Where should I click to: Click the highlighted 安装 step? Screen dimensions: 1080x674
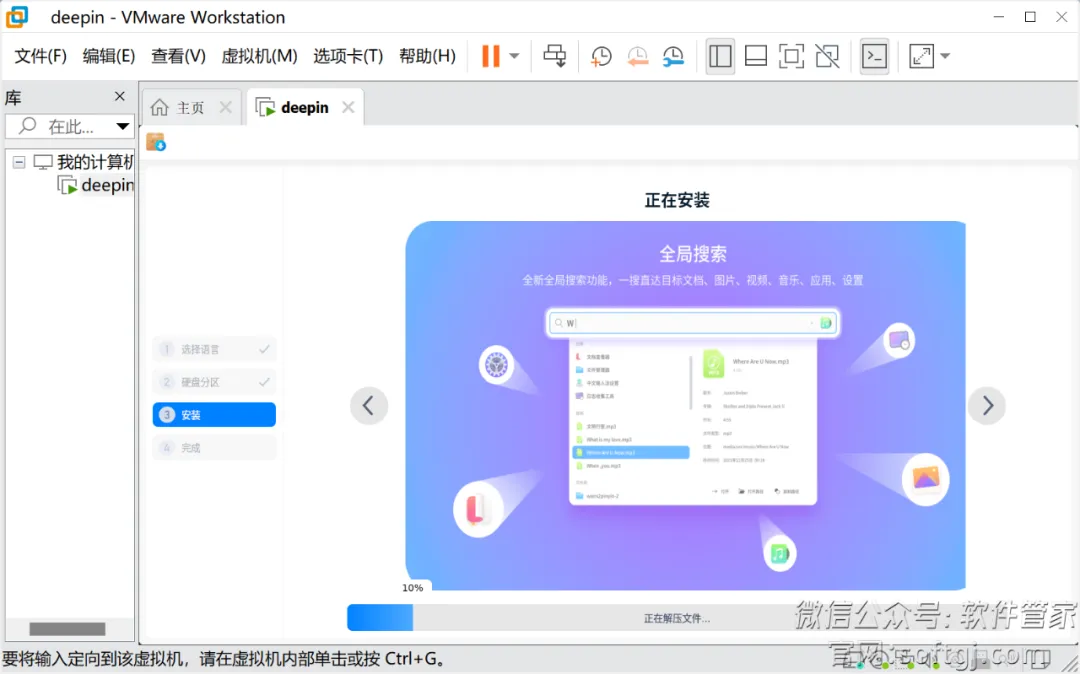214,415
